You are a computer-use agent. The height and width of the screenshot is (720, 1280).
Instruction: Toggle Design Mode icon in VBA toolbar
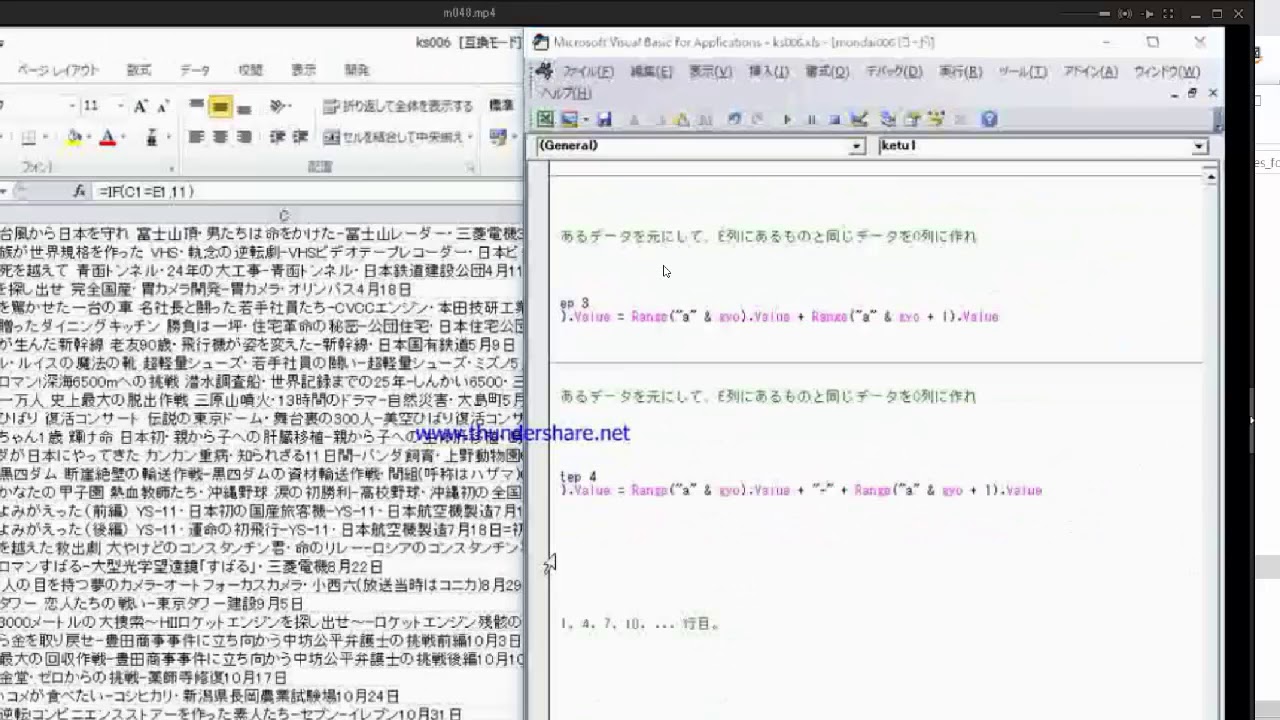coord(859,119)
